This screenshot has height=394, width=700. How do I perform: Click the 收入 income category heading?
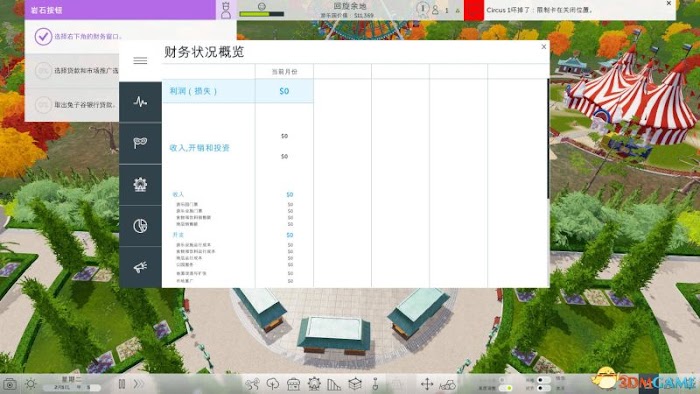[x=178, y=195]
